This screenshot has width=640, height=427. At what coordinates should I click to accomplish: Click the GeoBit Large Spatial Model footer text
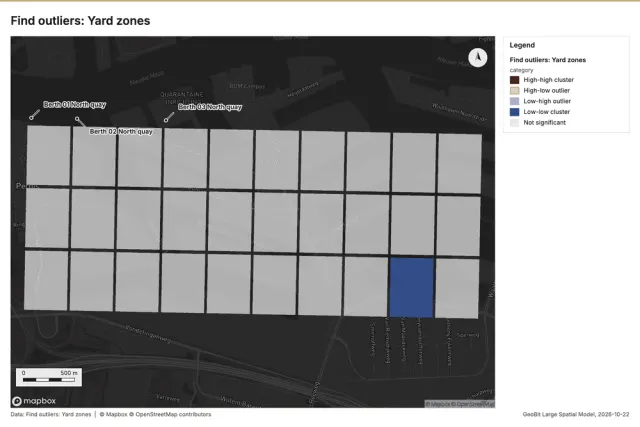[x=576, y=414]
